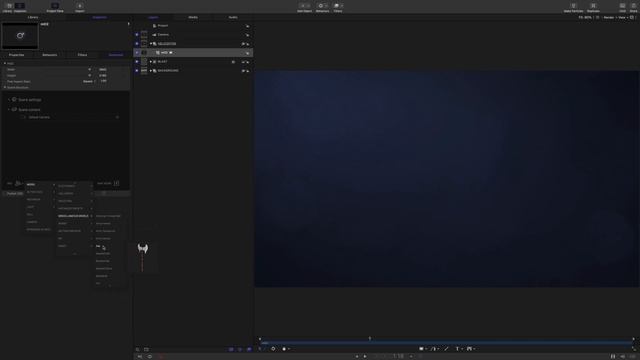Screen dimensions: 640x360
Task: Toggle visibility checkbox of the Camera layer
Action: pyautogui.click(x=137, y=35)
